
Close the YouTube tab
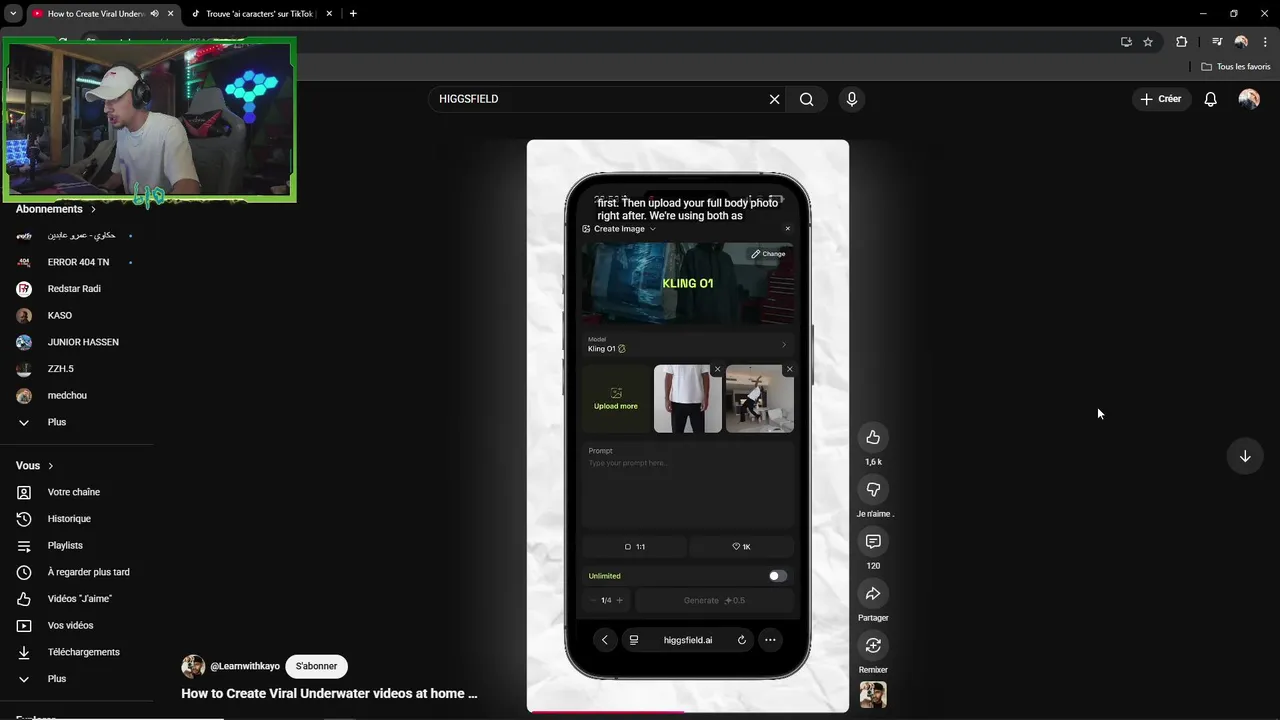tap(171, 14)
